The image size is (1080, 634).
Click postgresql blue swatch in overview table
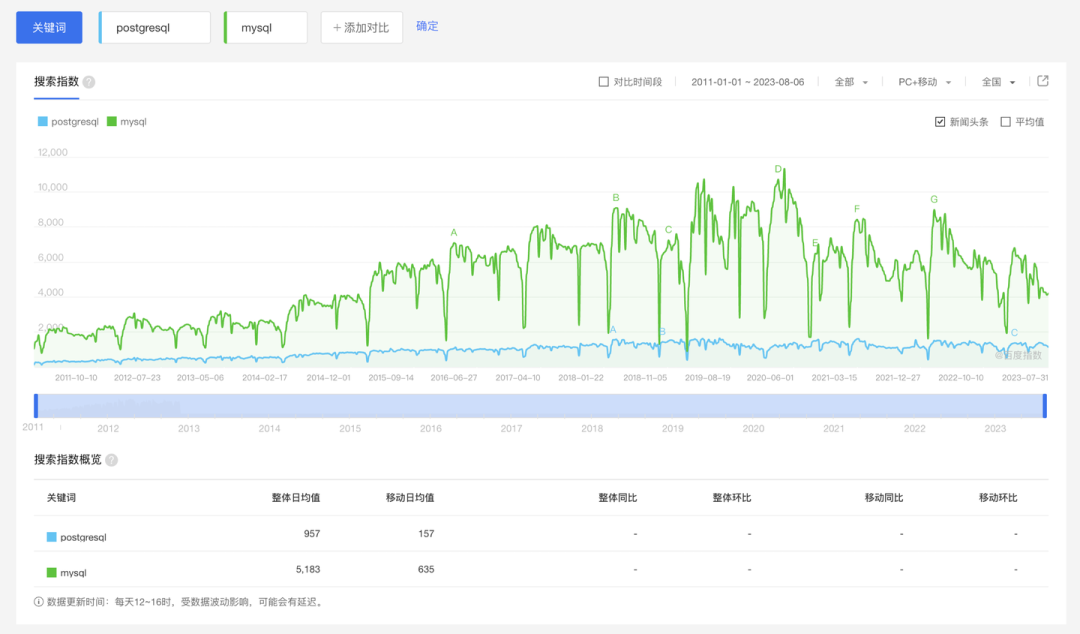click(x=52, y=537)
